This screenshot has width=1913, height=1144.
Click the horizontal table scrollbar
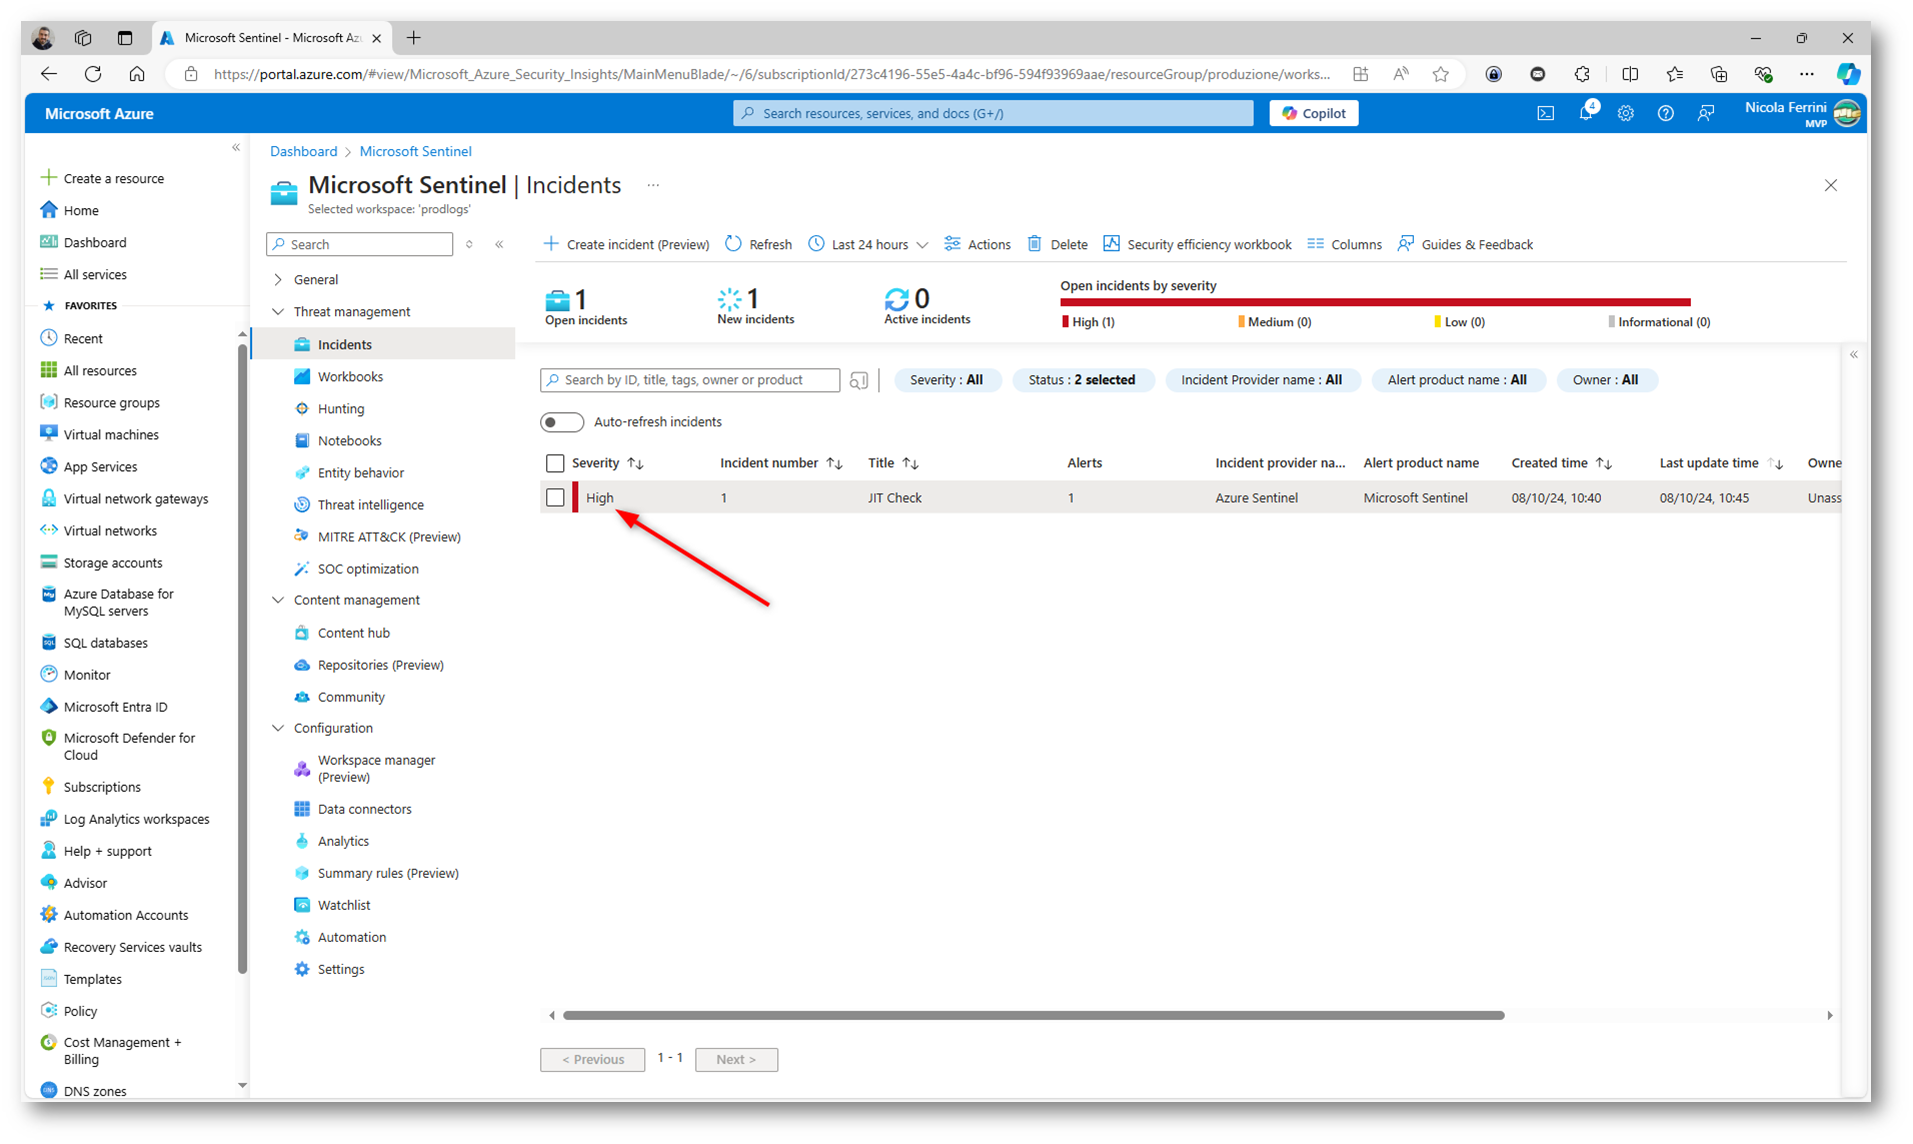pyautogui.click(x=1033, y=1015)
